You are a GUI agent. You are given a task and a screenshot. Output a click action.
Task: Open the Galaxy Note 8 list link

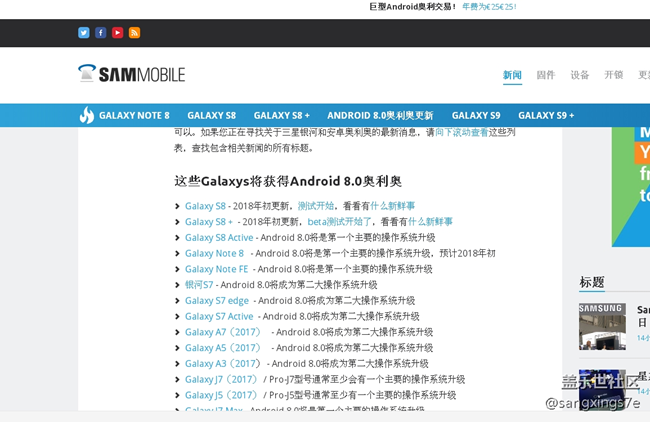click(214, 253)
